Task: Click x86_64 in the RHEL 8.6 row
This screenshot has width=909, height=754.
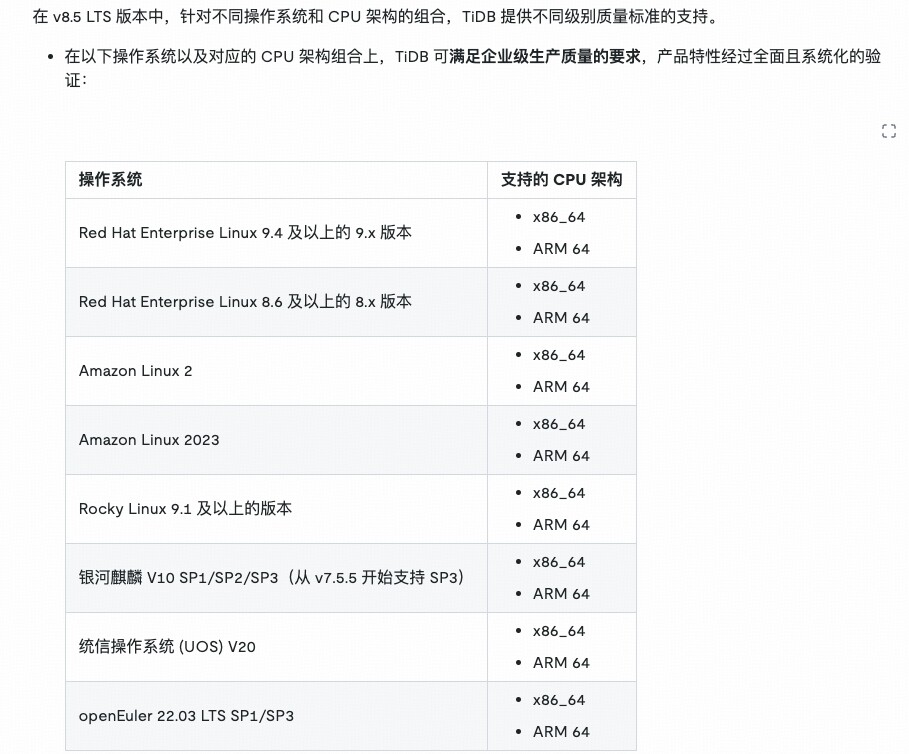Action: 559,286
